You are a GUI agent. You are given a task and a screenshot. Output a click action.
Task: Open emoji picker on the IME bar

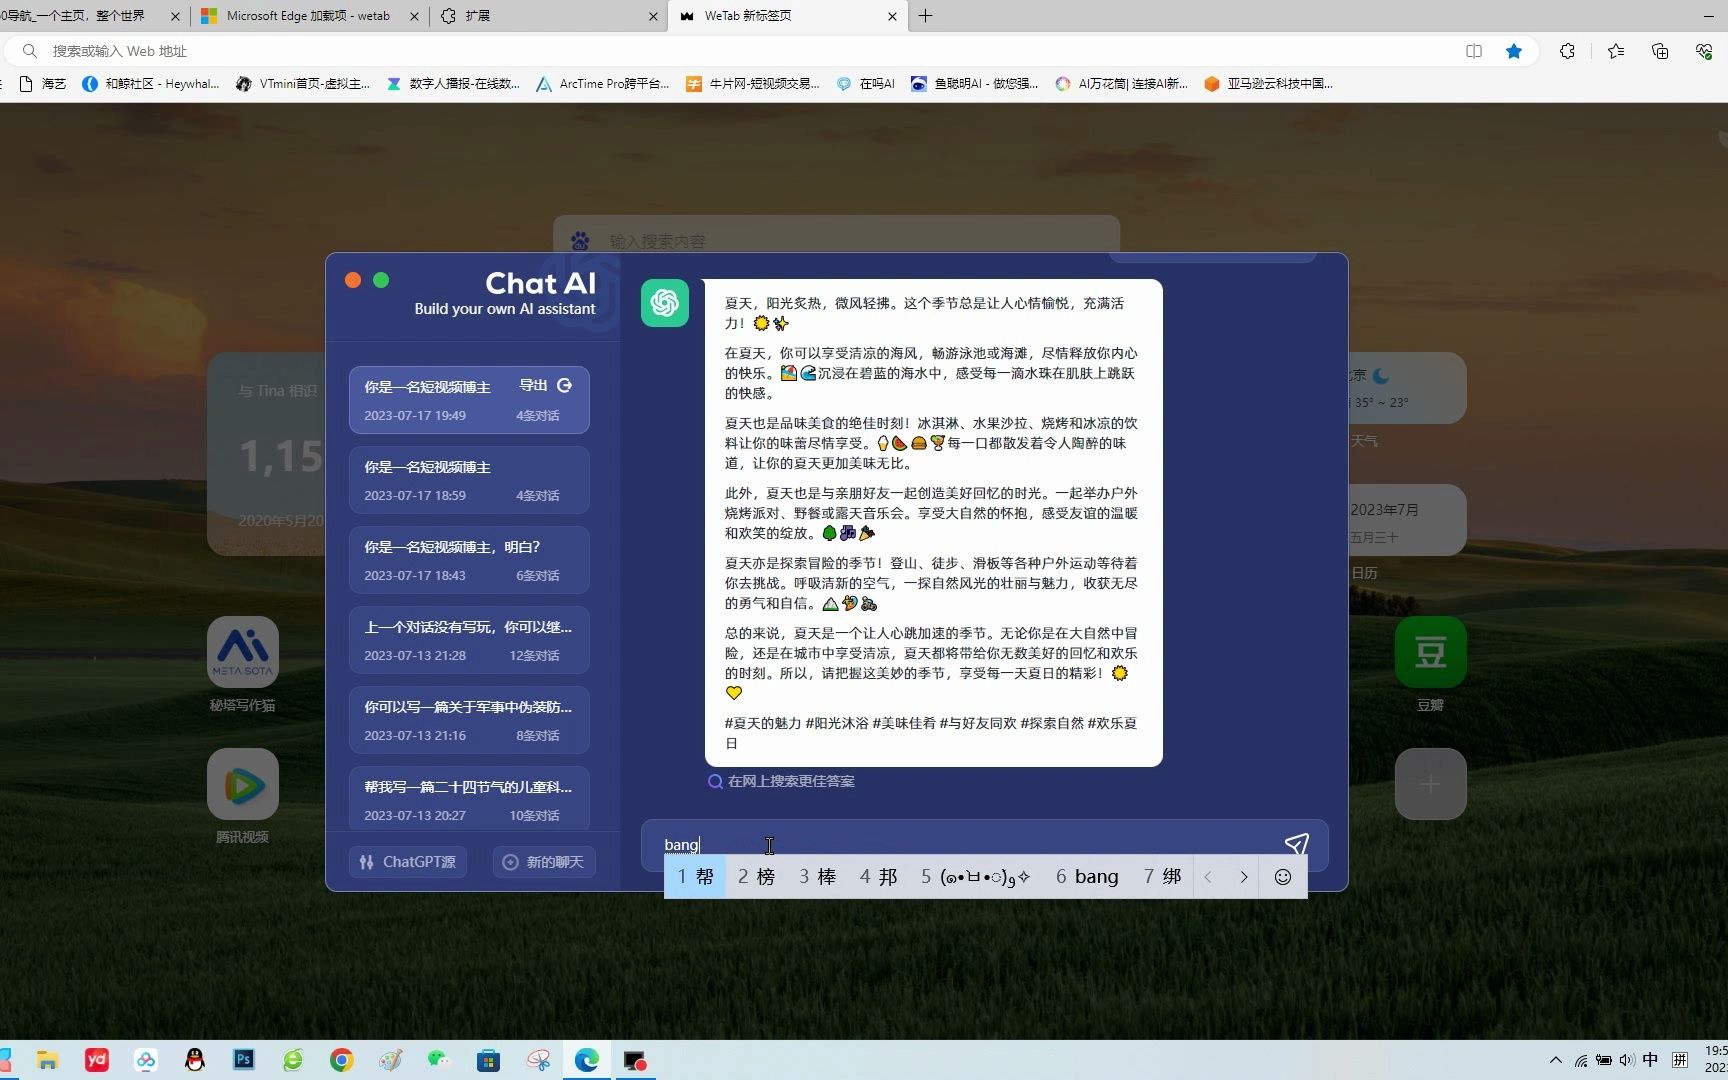[1283, 876]
